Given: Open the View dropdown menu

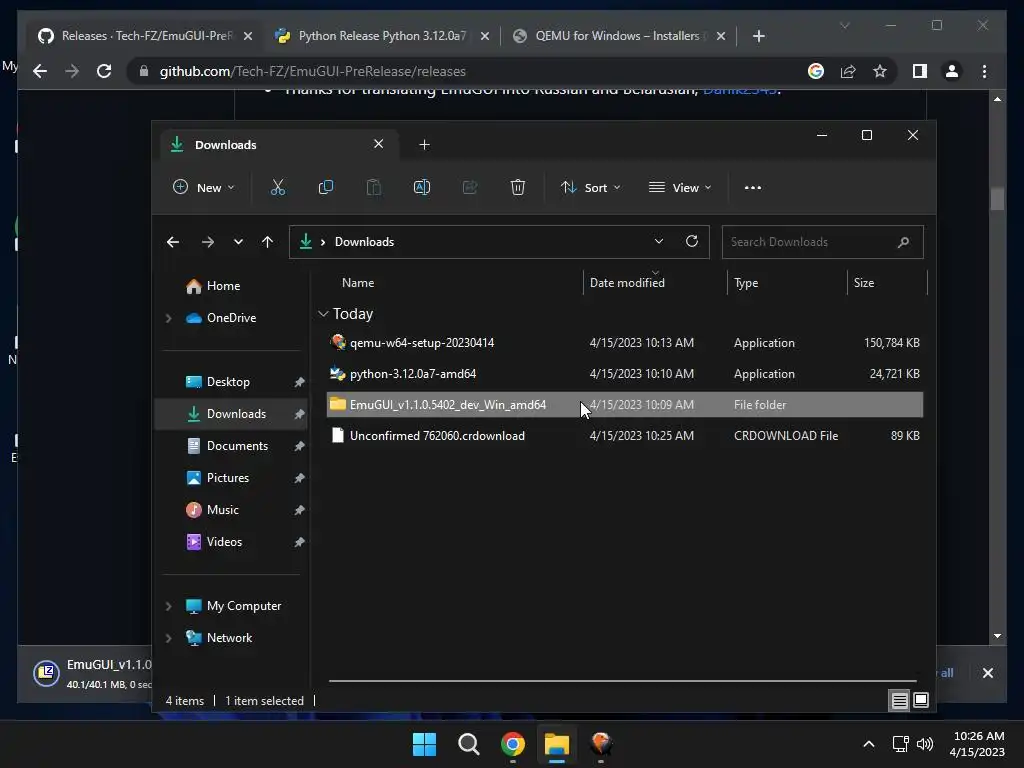Looking at the screenshot, I should point(680,187).
